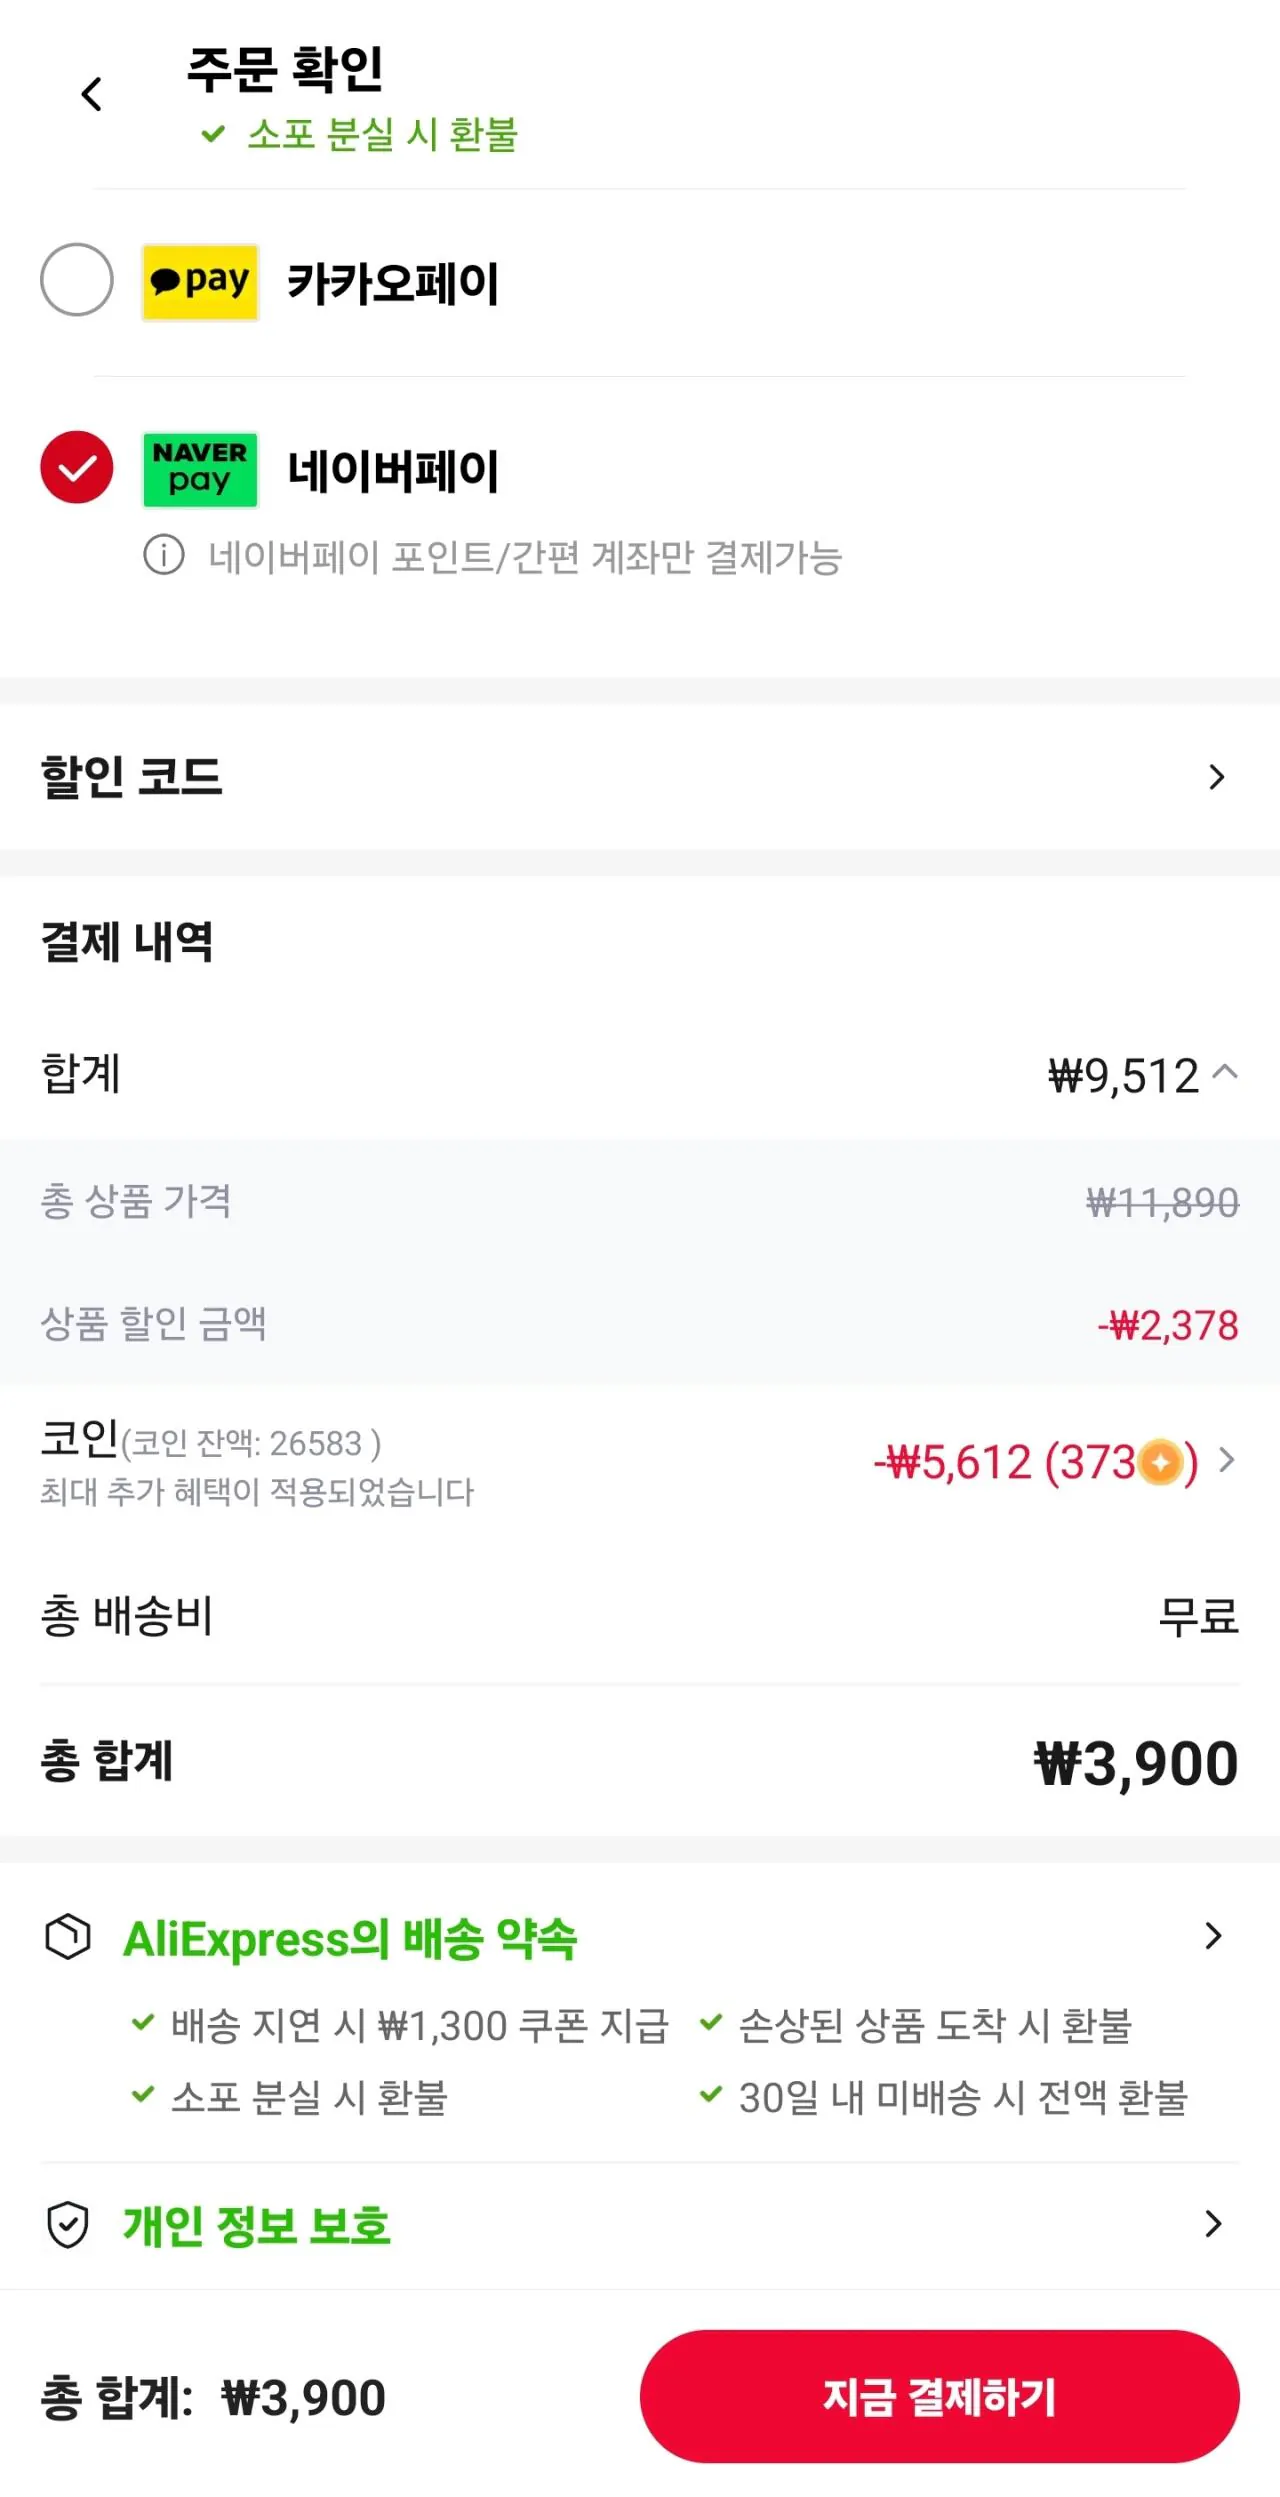The height and width of the screenshot is (2497, 1280).
Task: Expand coin discount details chevron
Action: pyautogui.click(x=1227, y=1460)
